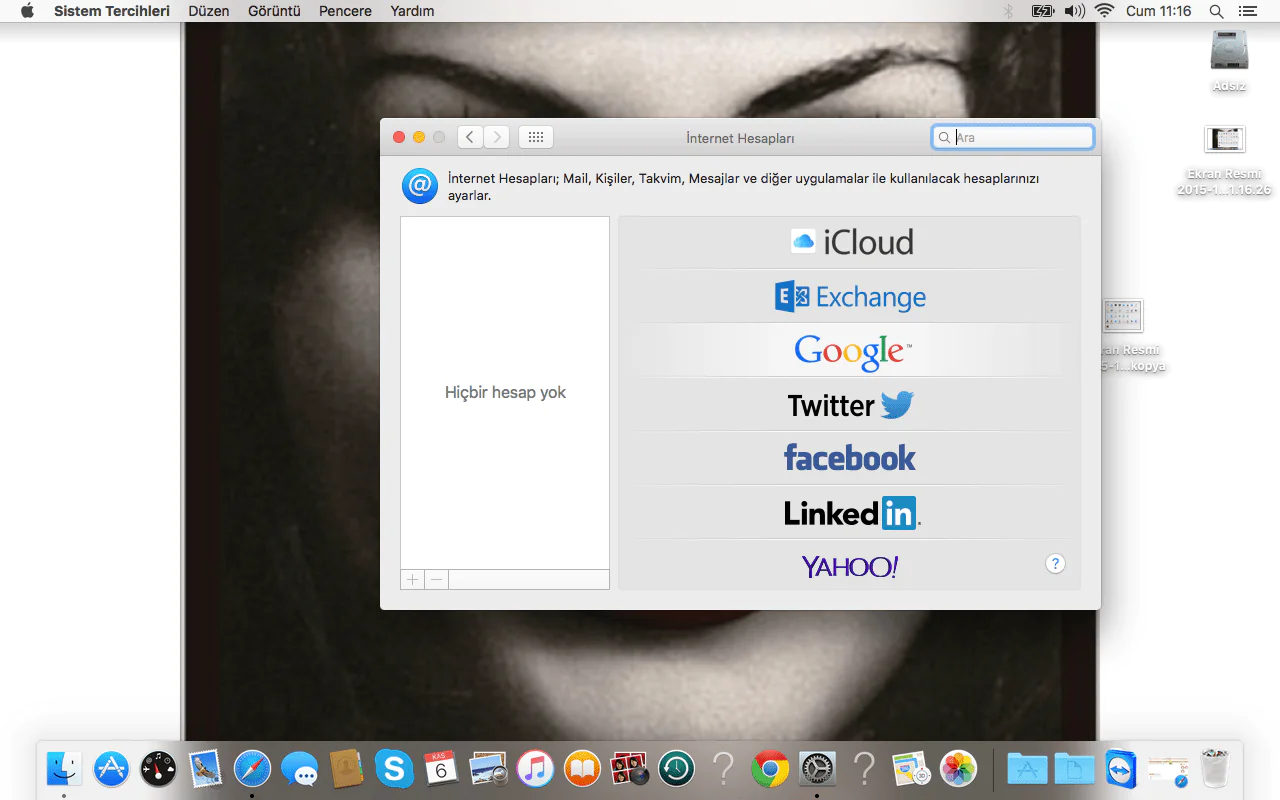Click the Twitter bird icon
This screenshot has height=800, width=1280.
[896, 404]
